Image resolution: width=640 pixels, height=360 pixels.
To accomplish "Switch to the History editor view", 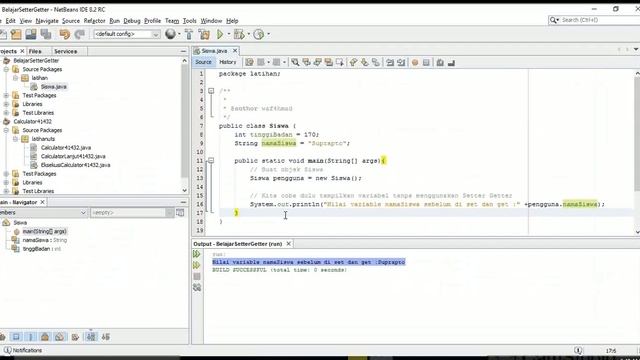I will pos(228,62).
